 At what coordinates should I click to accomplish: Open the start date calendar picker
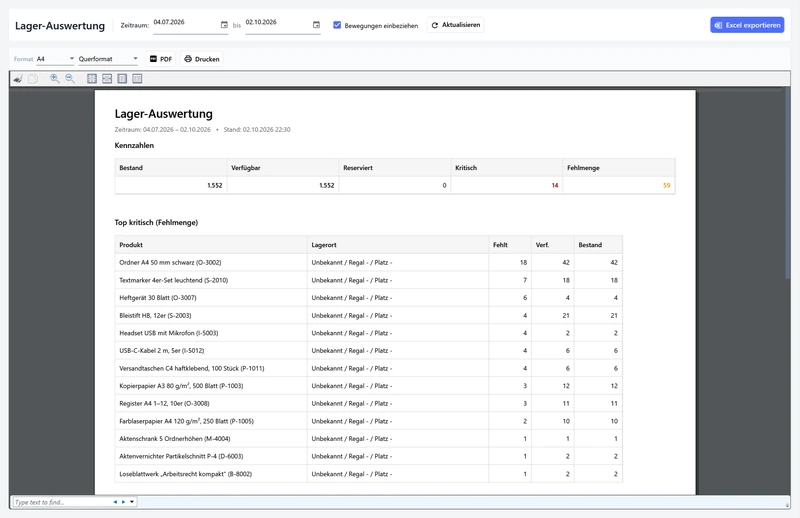(x=224, y=24)
